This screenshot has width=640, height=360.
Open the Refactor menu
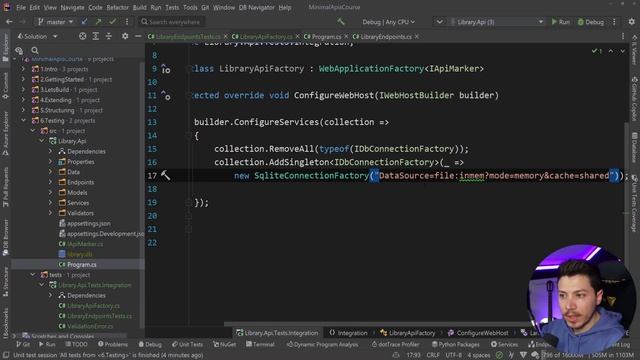coord(118,7)
